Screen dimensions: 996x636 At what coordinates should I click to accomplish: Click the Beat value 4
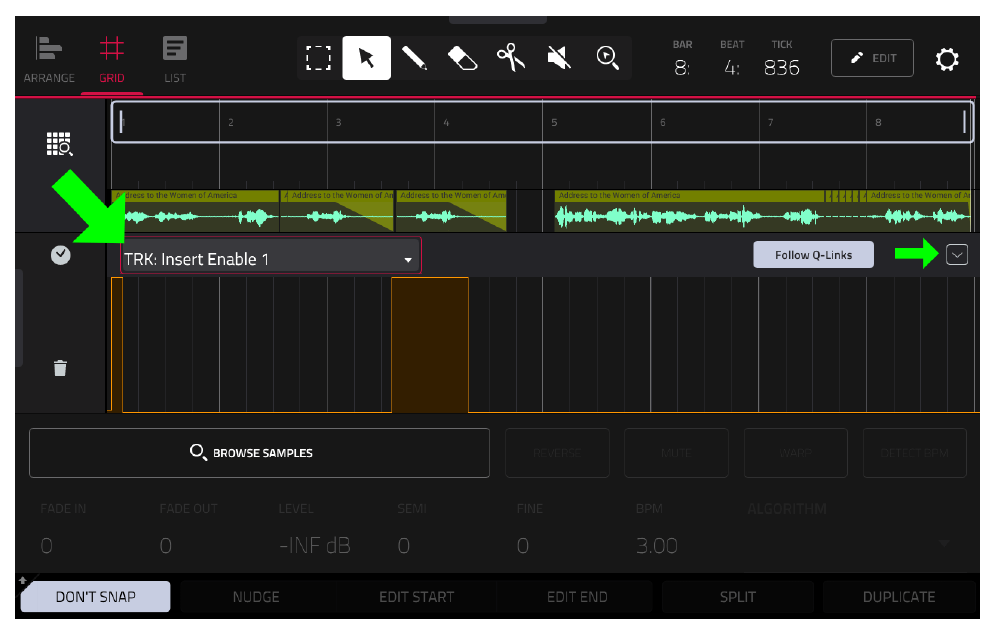[732, 67]
